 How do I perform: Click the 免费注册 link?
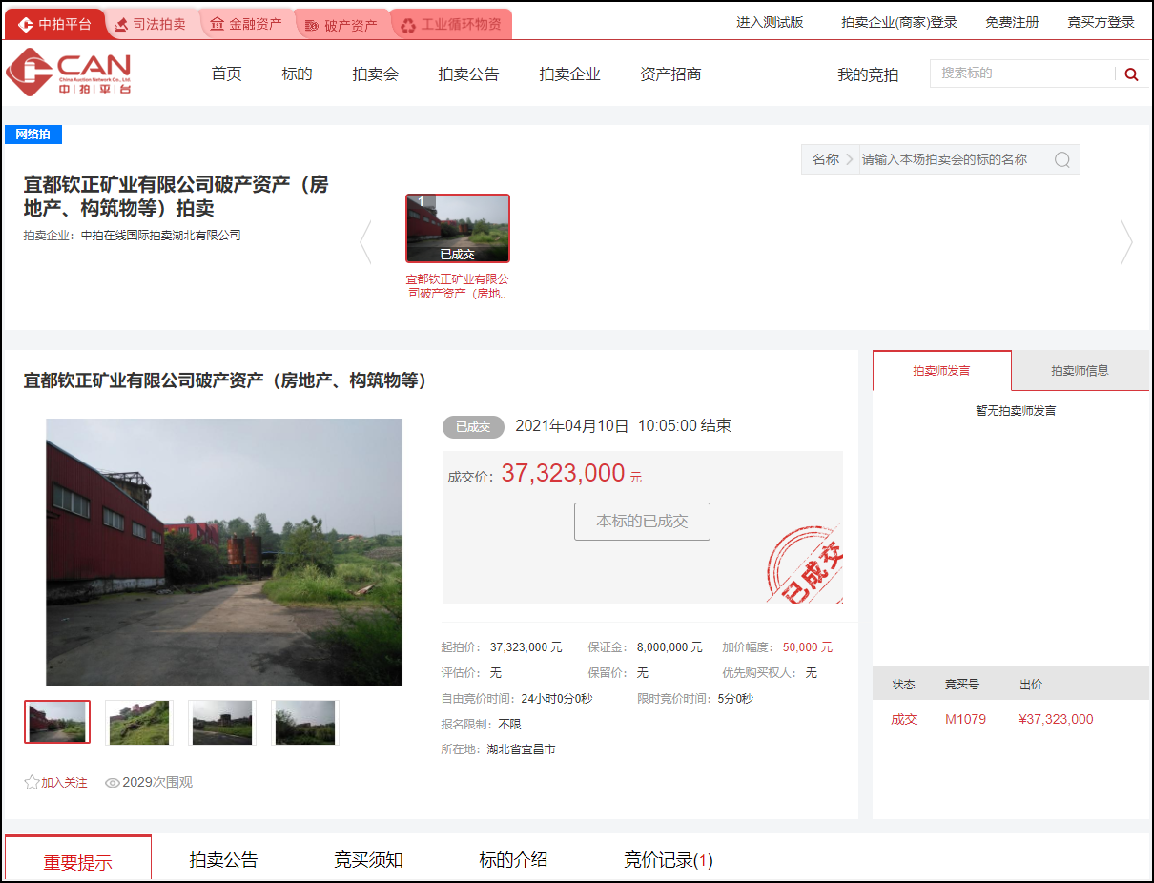click(x=1012, y=23)
